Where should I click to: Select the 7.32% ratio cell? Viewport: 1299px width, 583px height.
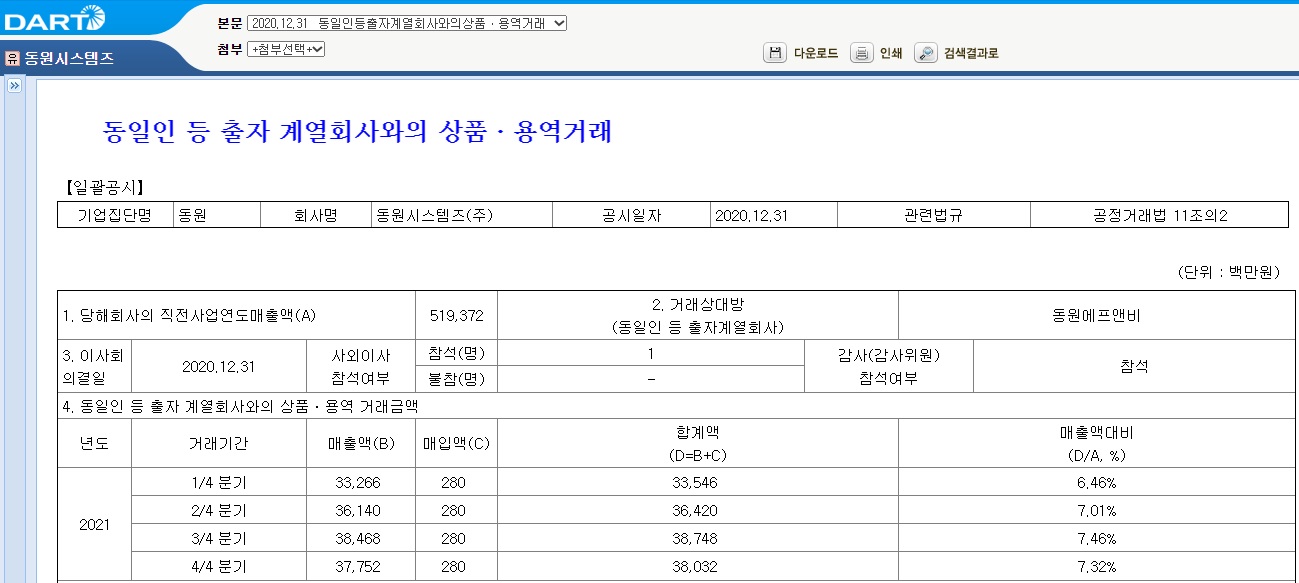coord(1096,566)
